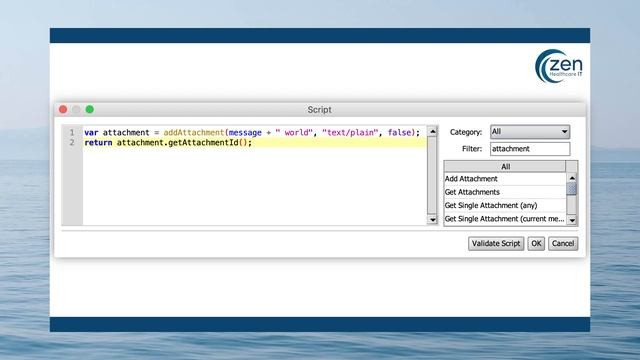This screenshot has width=640, height=360.
Task: Place cursor in line 1 addAttachment code
Action: (x=252, y=133)
